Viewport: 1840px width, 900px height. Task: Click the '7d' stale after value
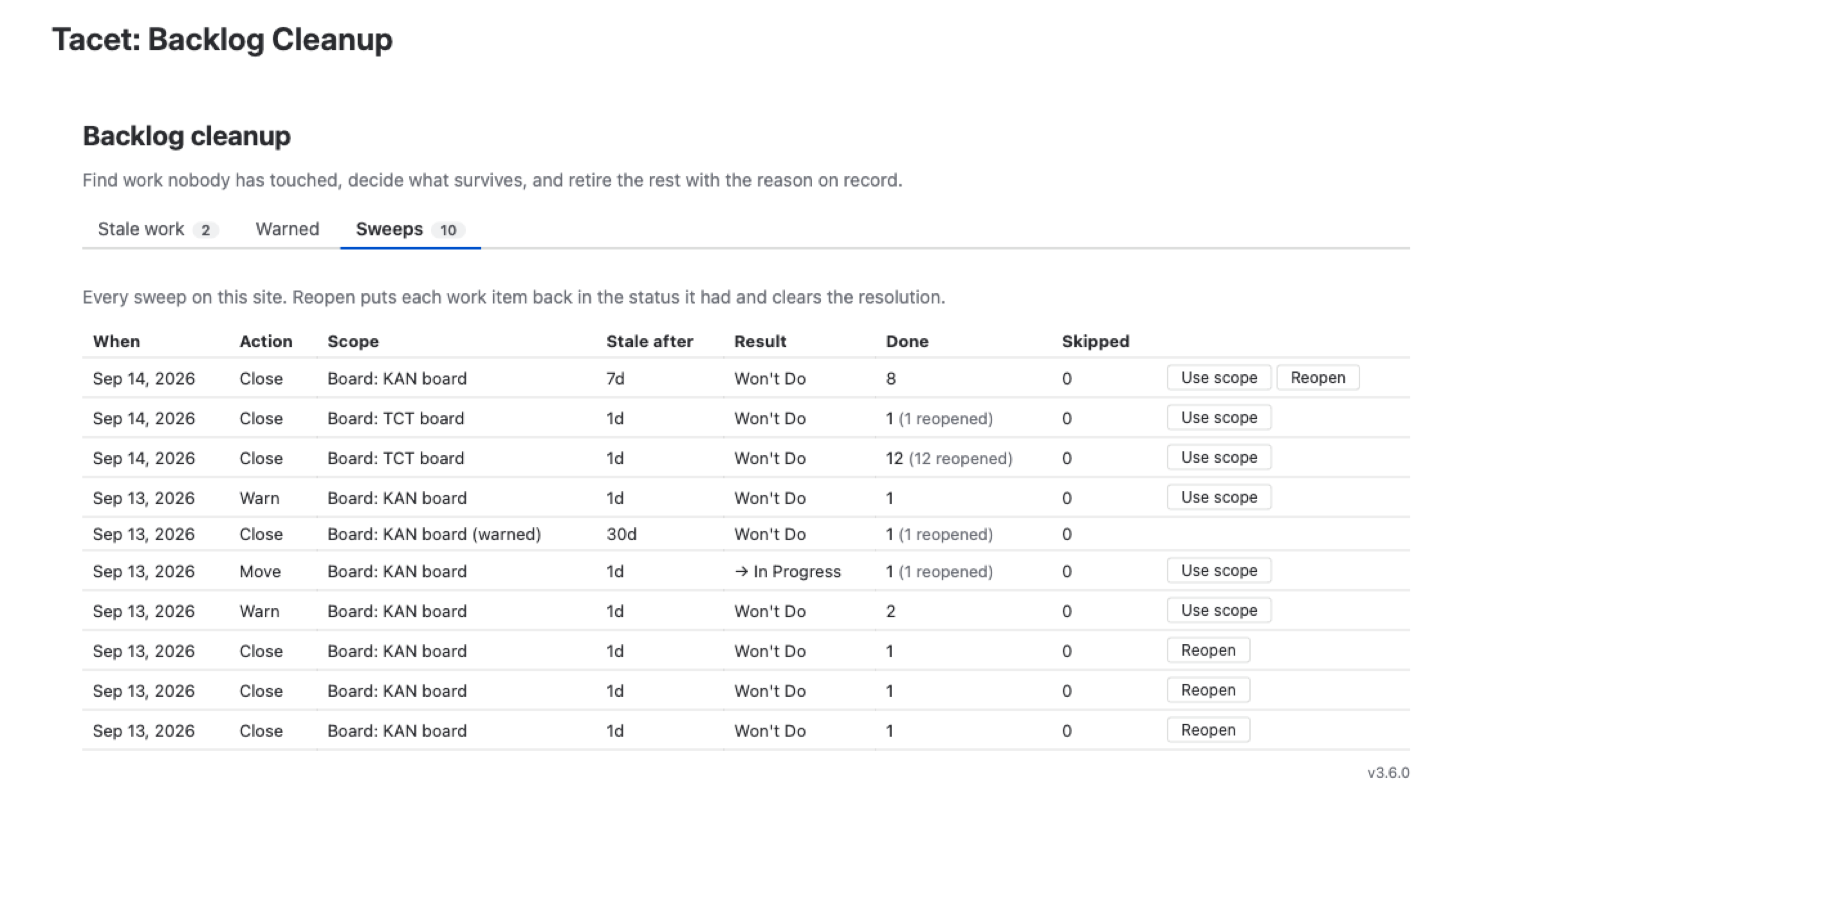(615, 378)
